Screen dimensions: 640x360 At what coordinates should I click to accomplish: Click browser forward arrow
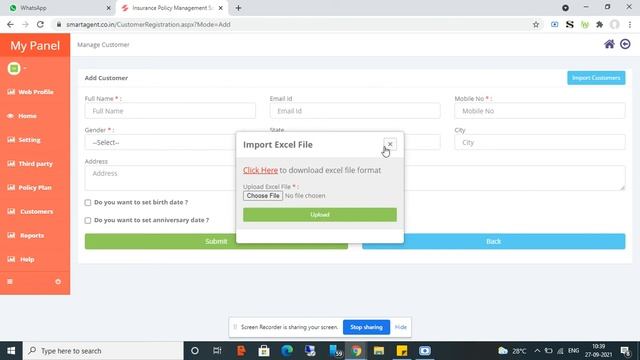tap(25, 24)
